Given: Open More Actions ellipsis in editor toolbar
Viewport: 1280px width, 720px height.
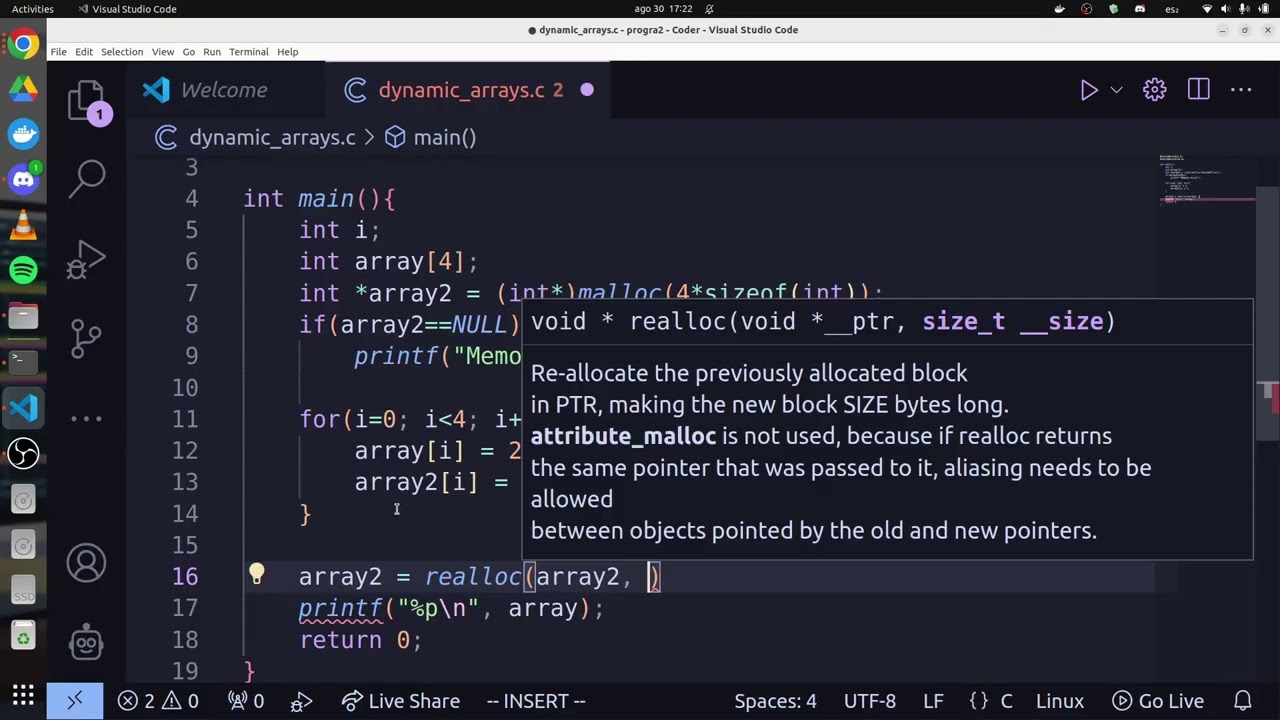Looking at the screenshot, I should pyautogui.click(x=1241, y=90).
